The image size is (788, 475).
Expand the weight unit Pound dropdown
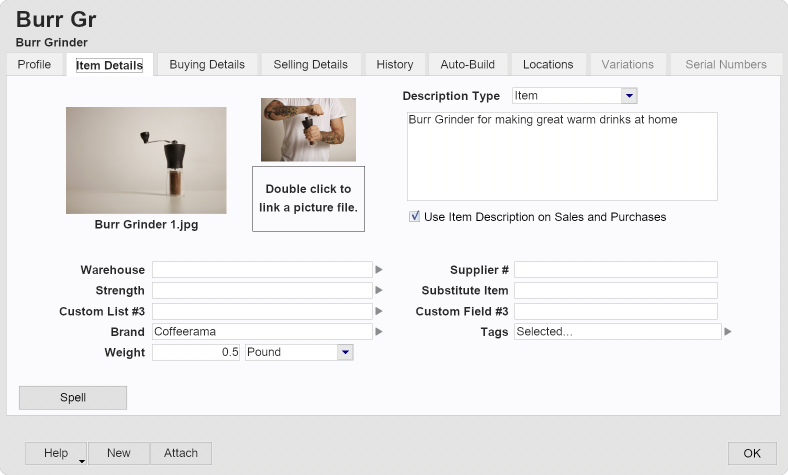coord(345,352)
